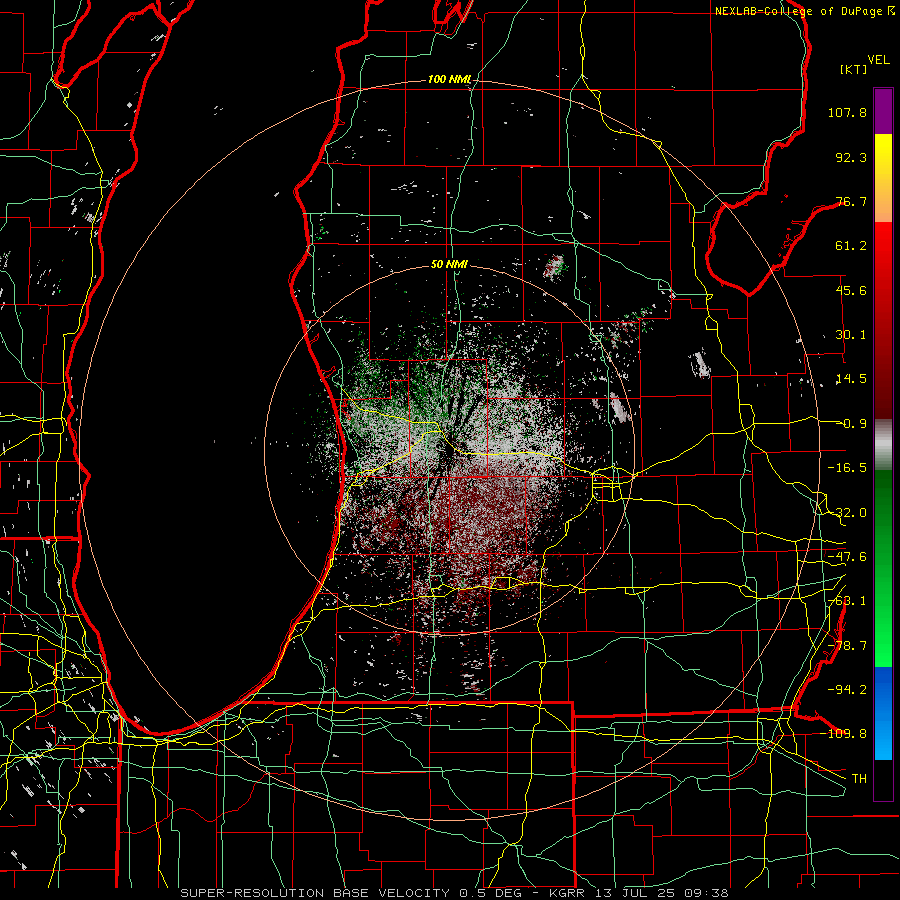This screenshot has width=900, height=900.
Task: Click the 30.1 value on velocity scale
Action: (851, 335)
